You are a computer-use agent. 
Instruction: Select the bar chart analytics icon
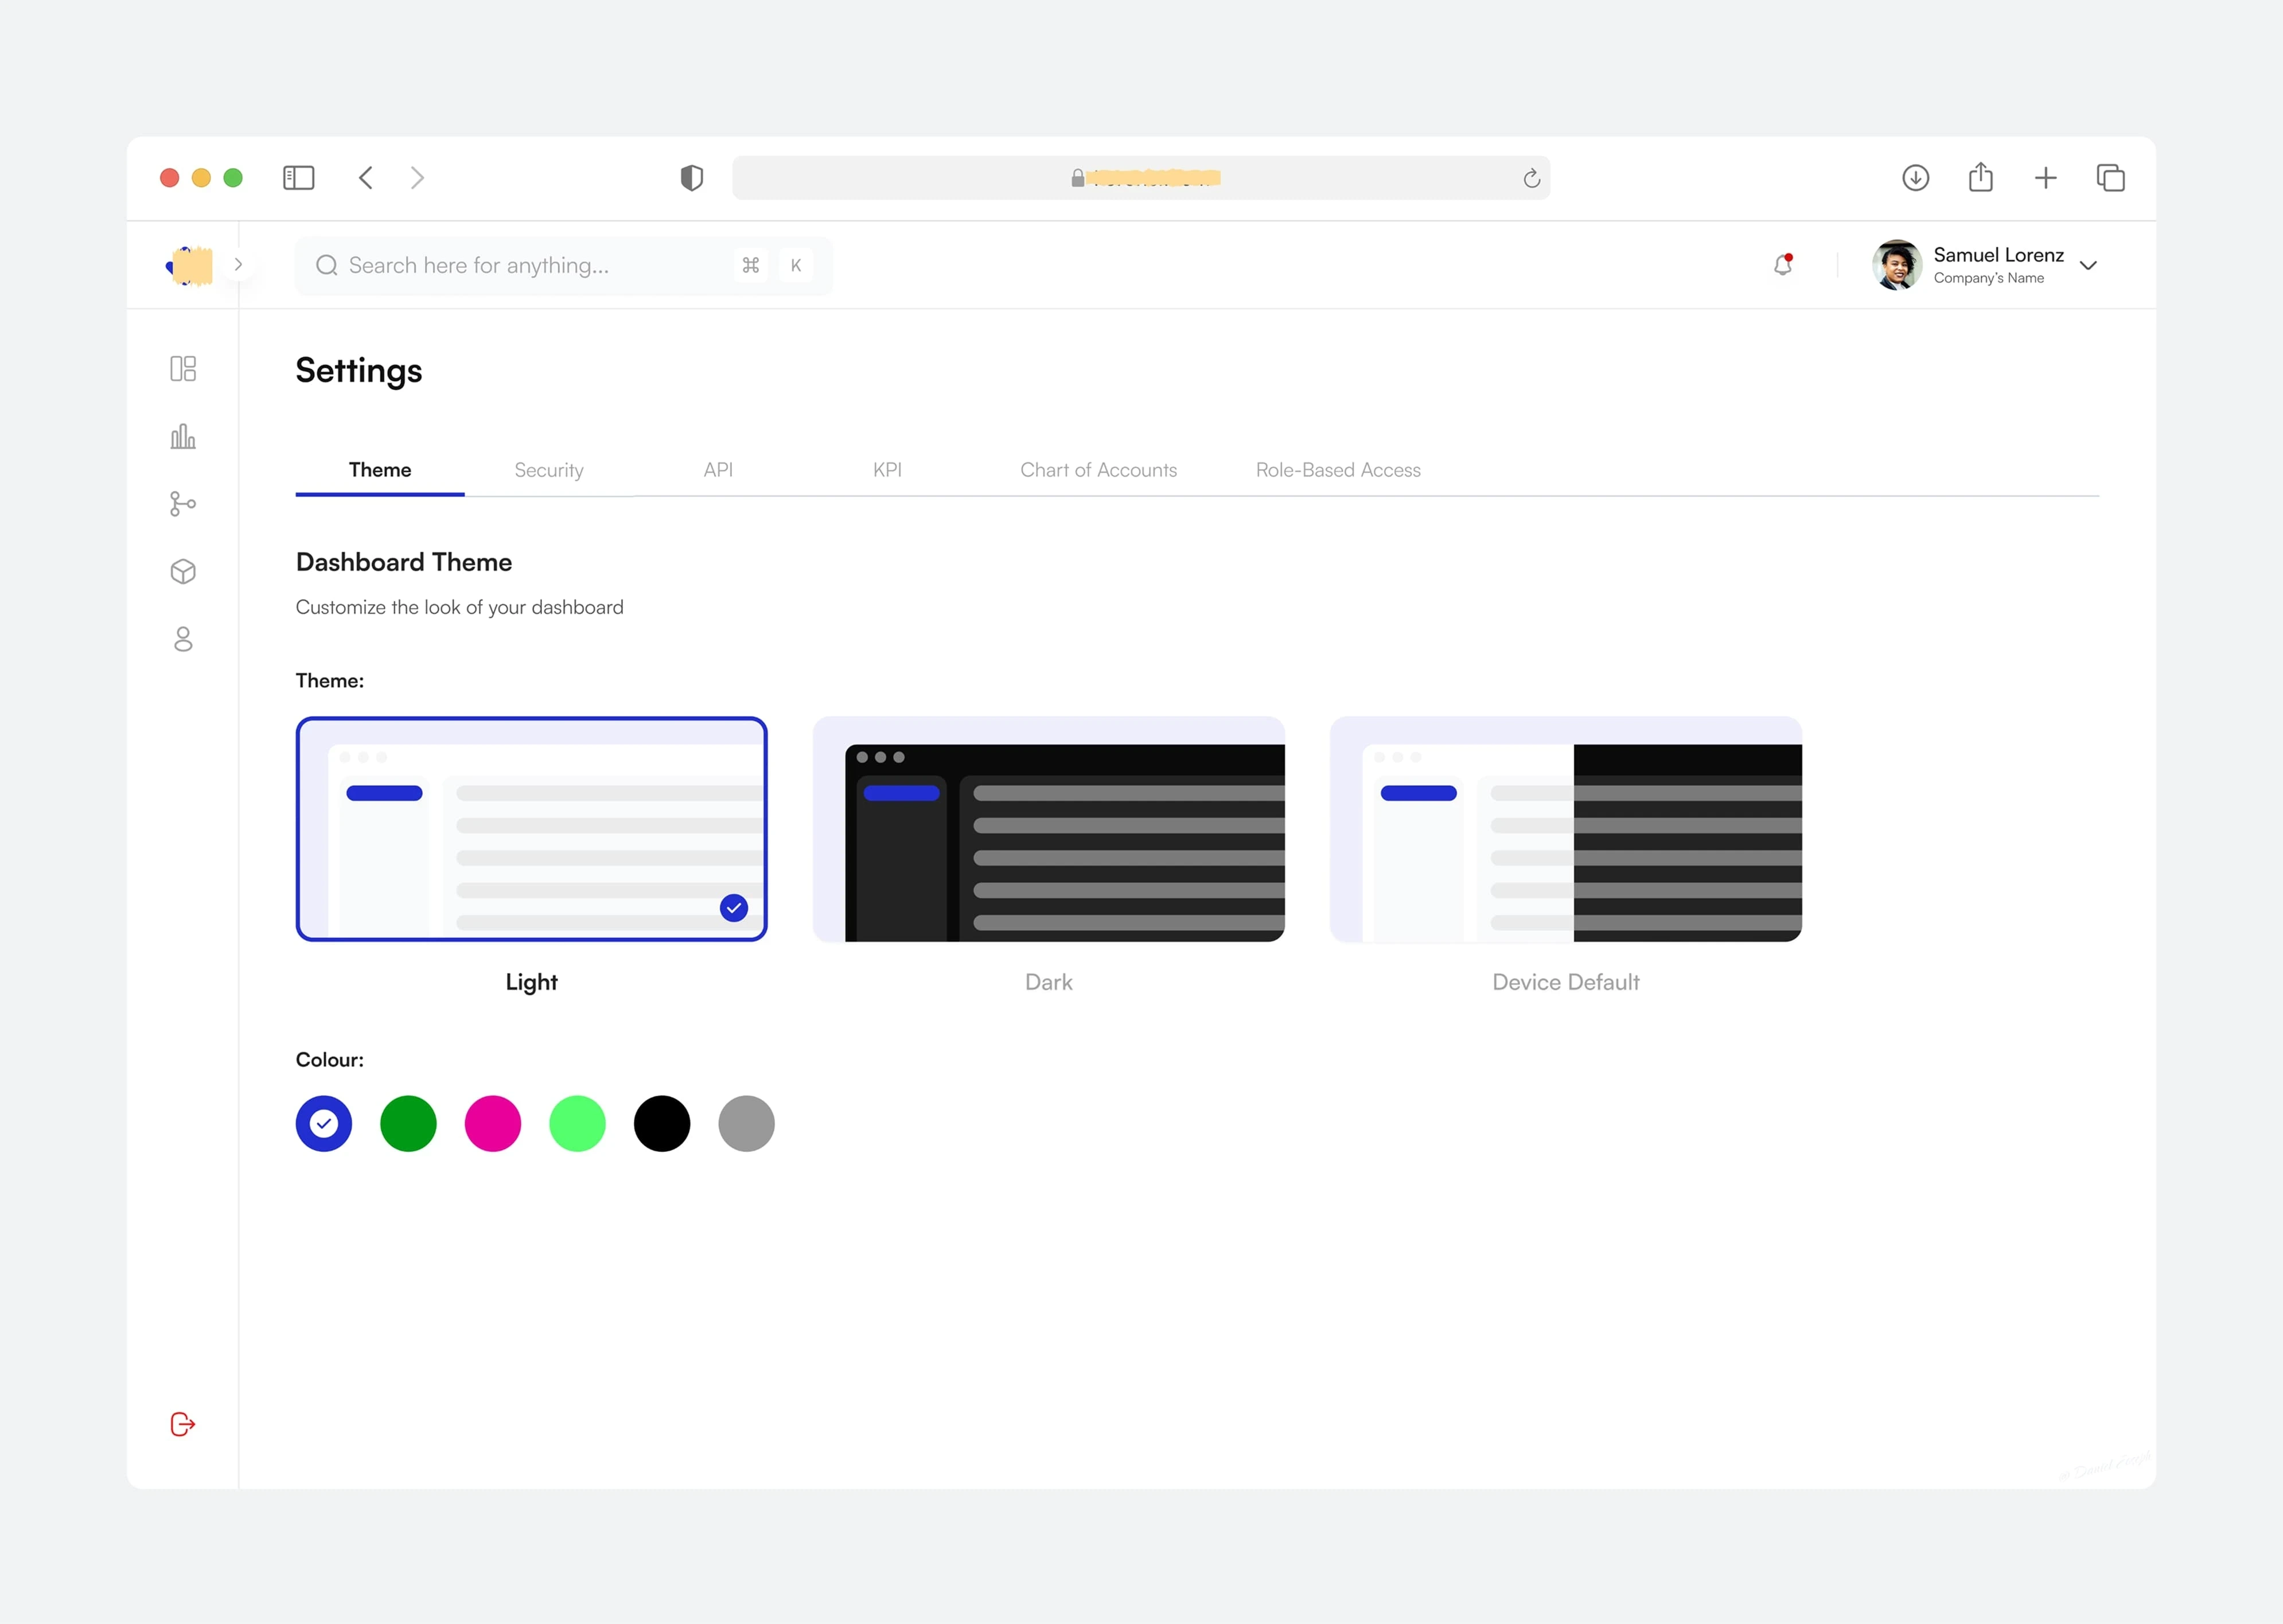[x=183, y=436]
